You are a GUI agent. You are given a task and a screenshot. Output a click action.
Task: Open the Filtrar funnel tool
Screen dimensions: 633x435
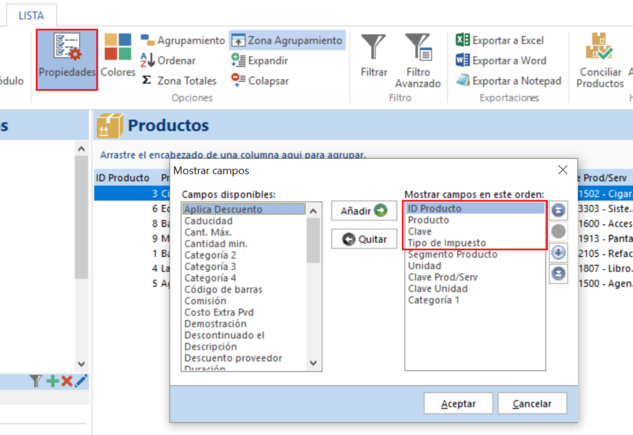coord(373,56)
